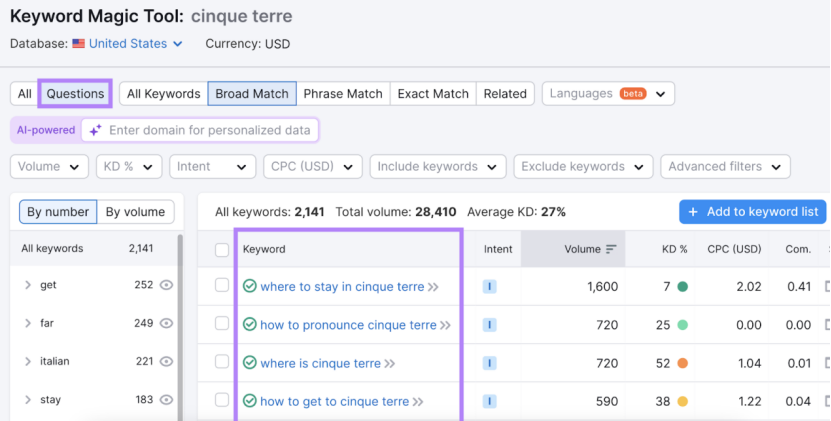Expand the 'far' keyword group

[x=28, y=323]
